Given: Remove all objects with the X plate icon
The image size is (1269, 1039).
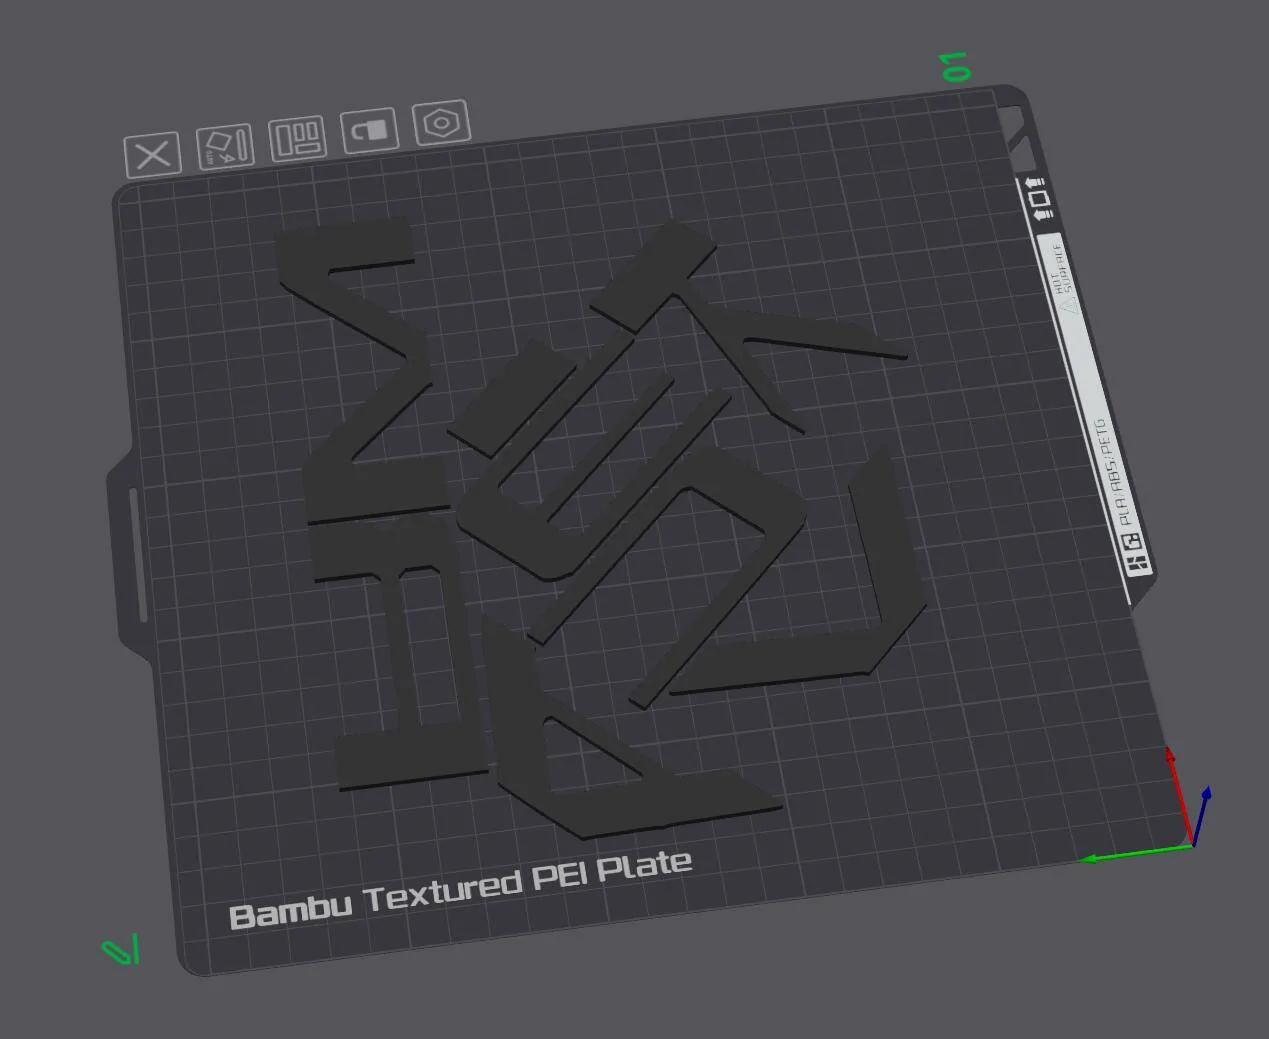Looking at the screenshot, I should (152, 154).
